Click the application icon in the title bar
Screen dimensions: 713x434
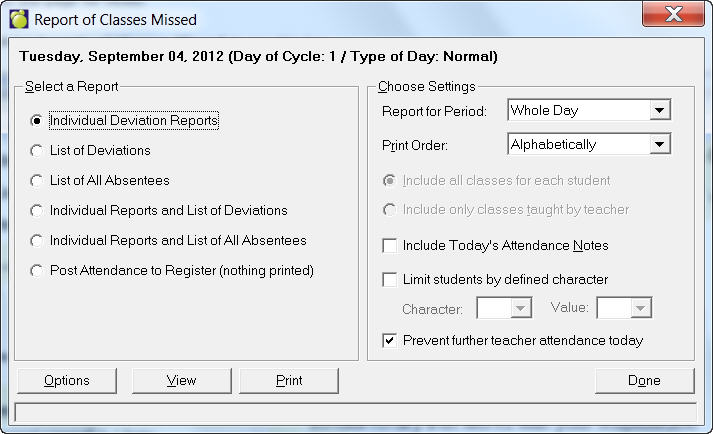(18, 19)
